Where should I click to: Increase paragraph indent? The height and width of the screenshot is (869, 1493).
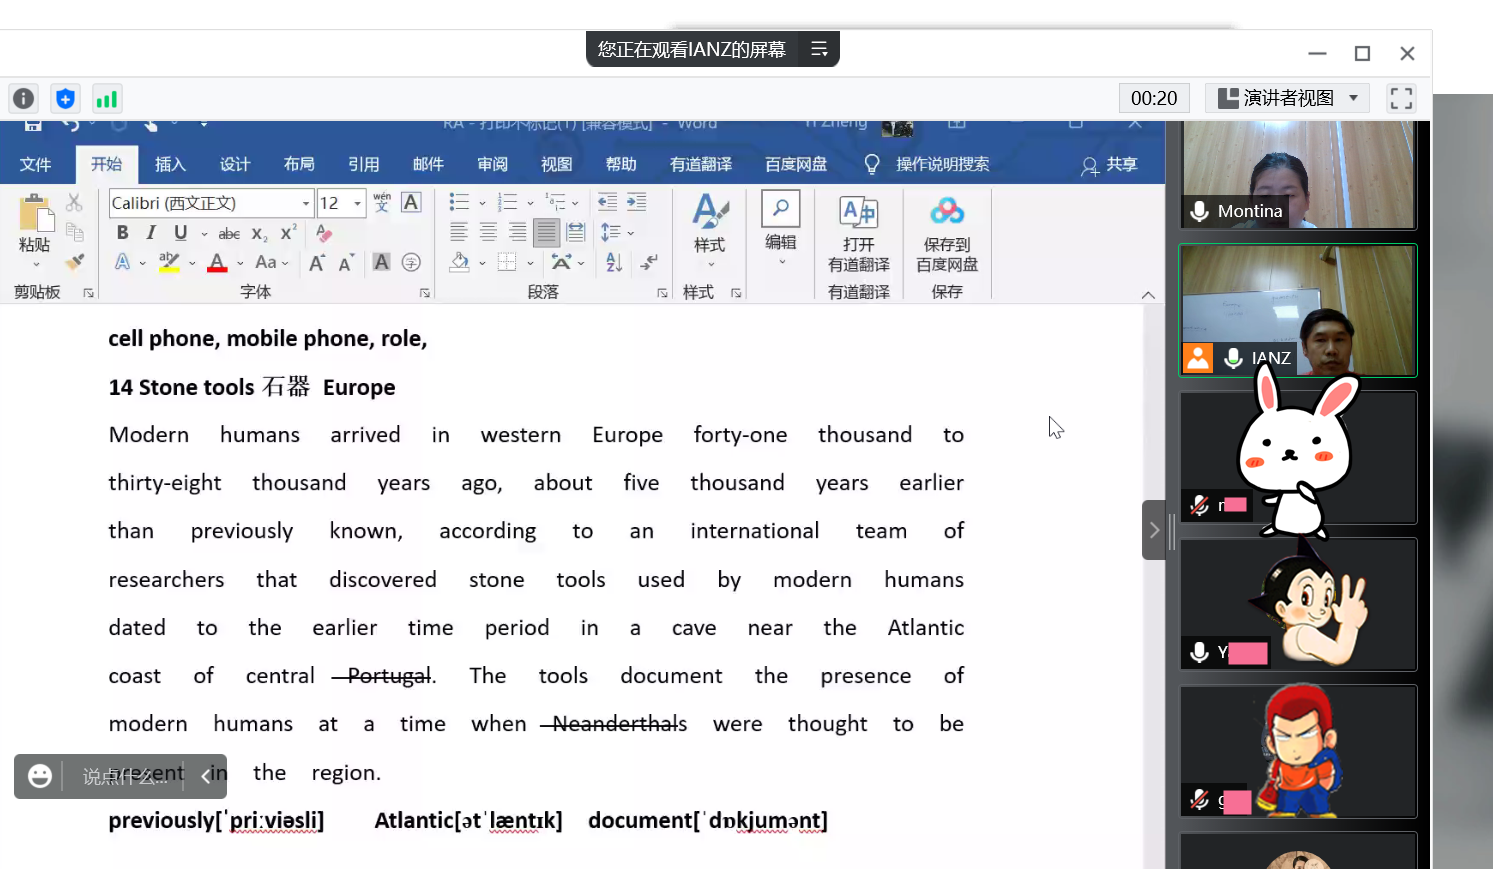[x=636, y=202]
